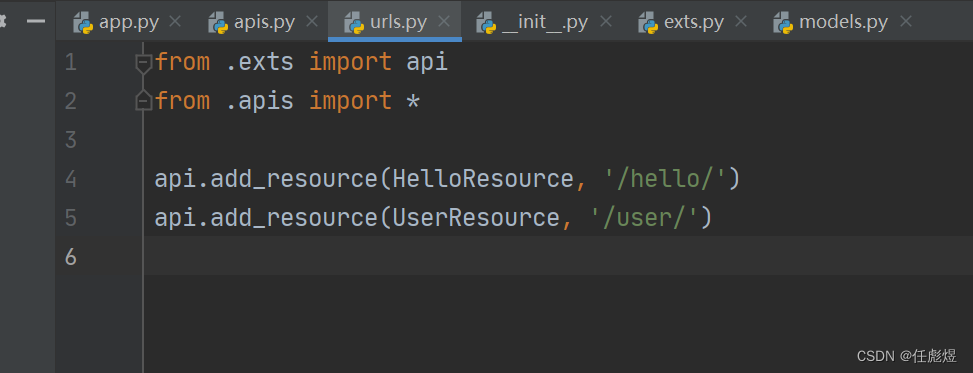
Task: Click line number 2 in the gutter
Action: point(70,101)
